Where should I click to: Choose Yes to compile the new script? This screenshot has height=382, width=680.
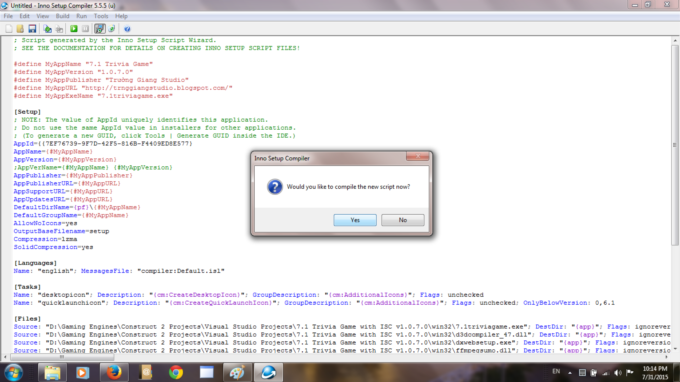coord(355,220)
